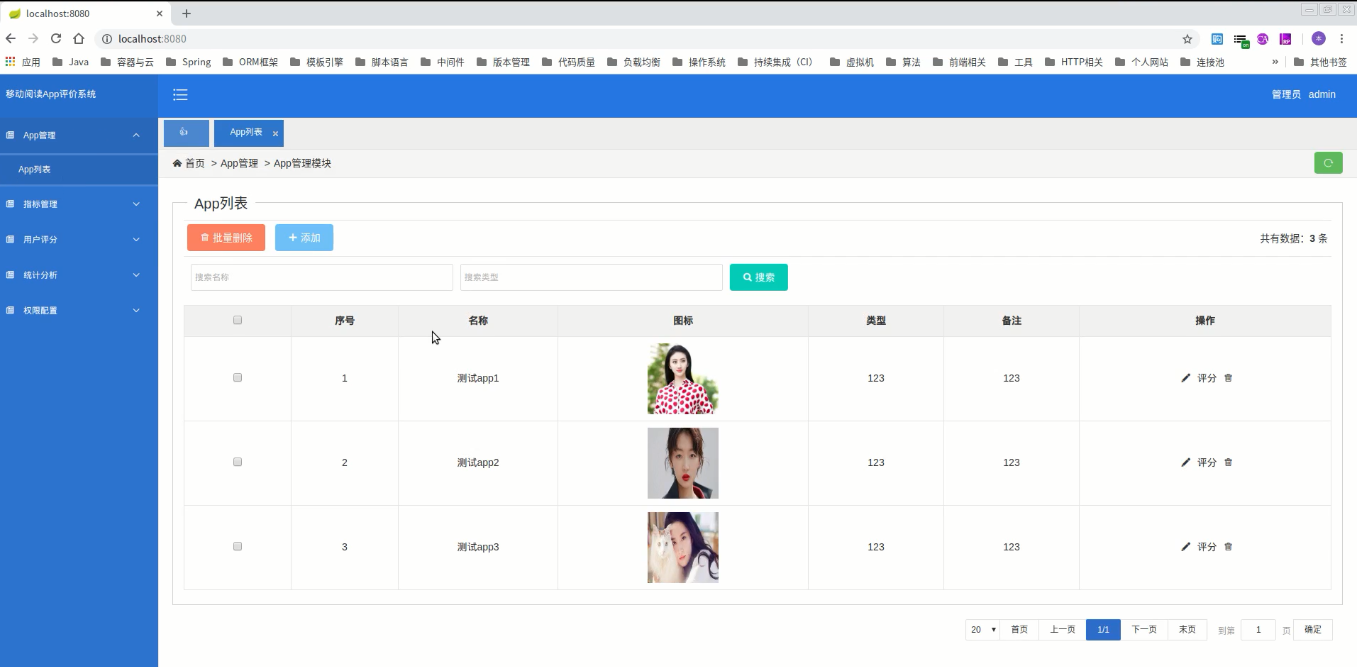The height and width of the screenshot is (667, 1357).
Task: Go to browser home page icon
Action: click(78, 38)
